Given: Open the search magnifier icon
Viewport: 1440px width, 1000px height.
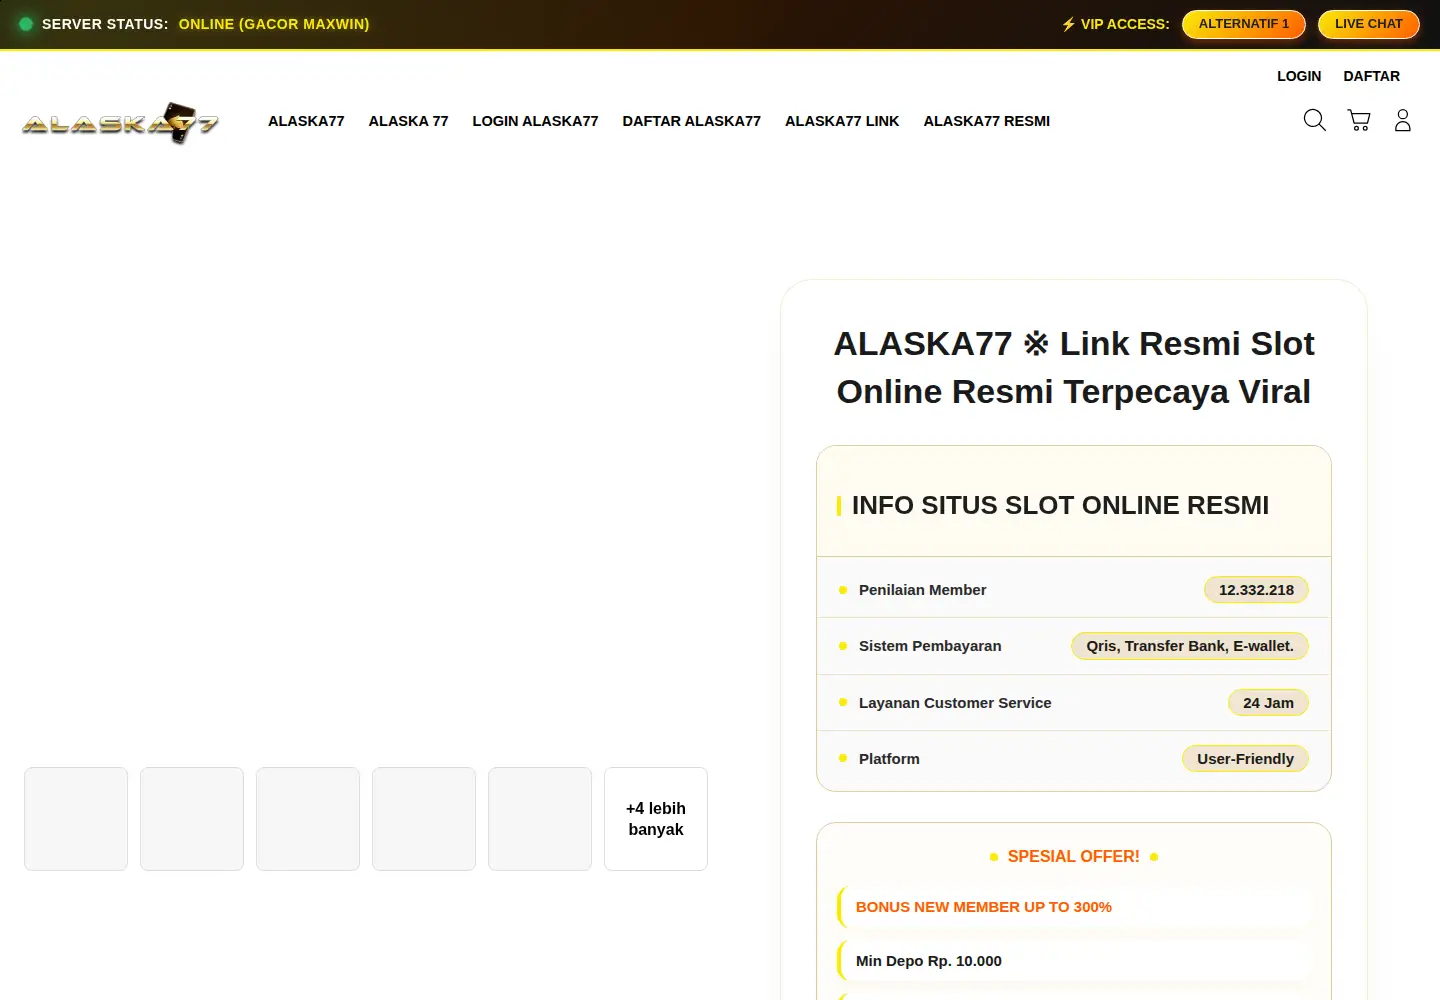Looking at the screenshot, I should [1314, 121].
